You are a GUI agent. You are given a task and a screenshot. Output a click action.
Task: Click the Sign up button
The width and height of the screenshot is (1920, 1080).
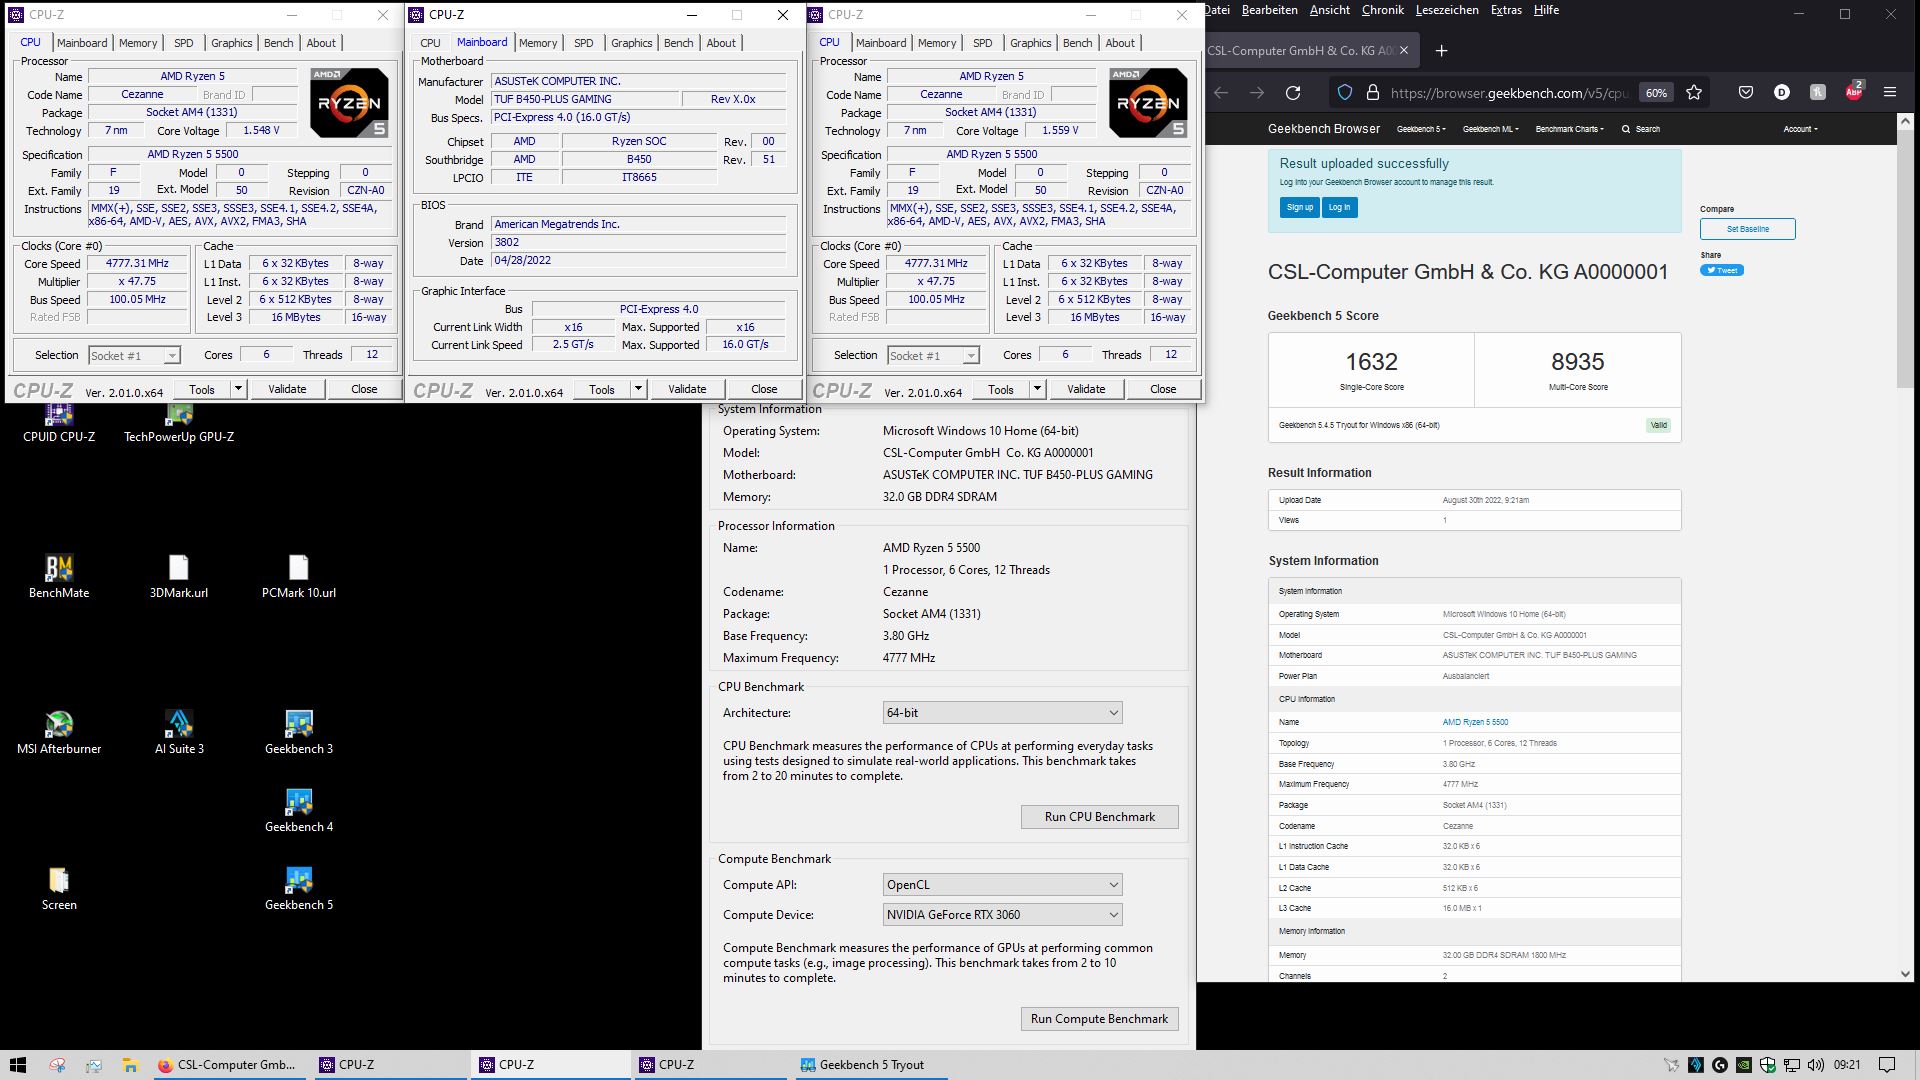[1299, 207]
